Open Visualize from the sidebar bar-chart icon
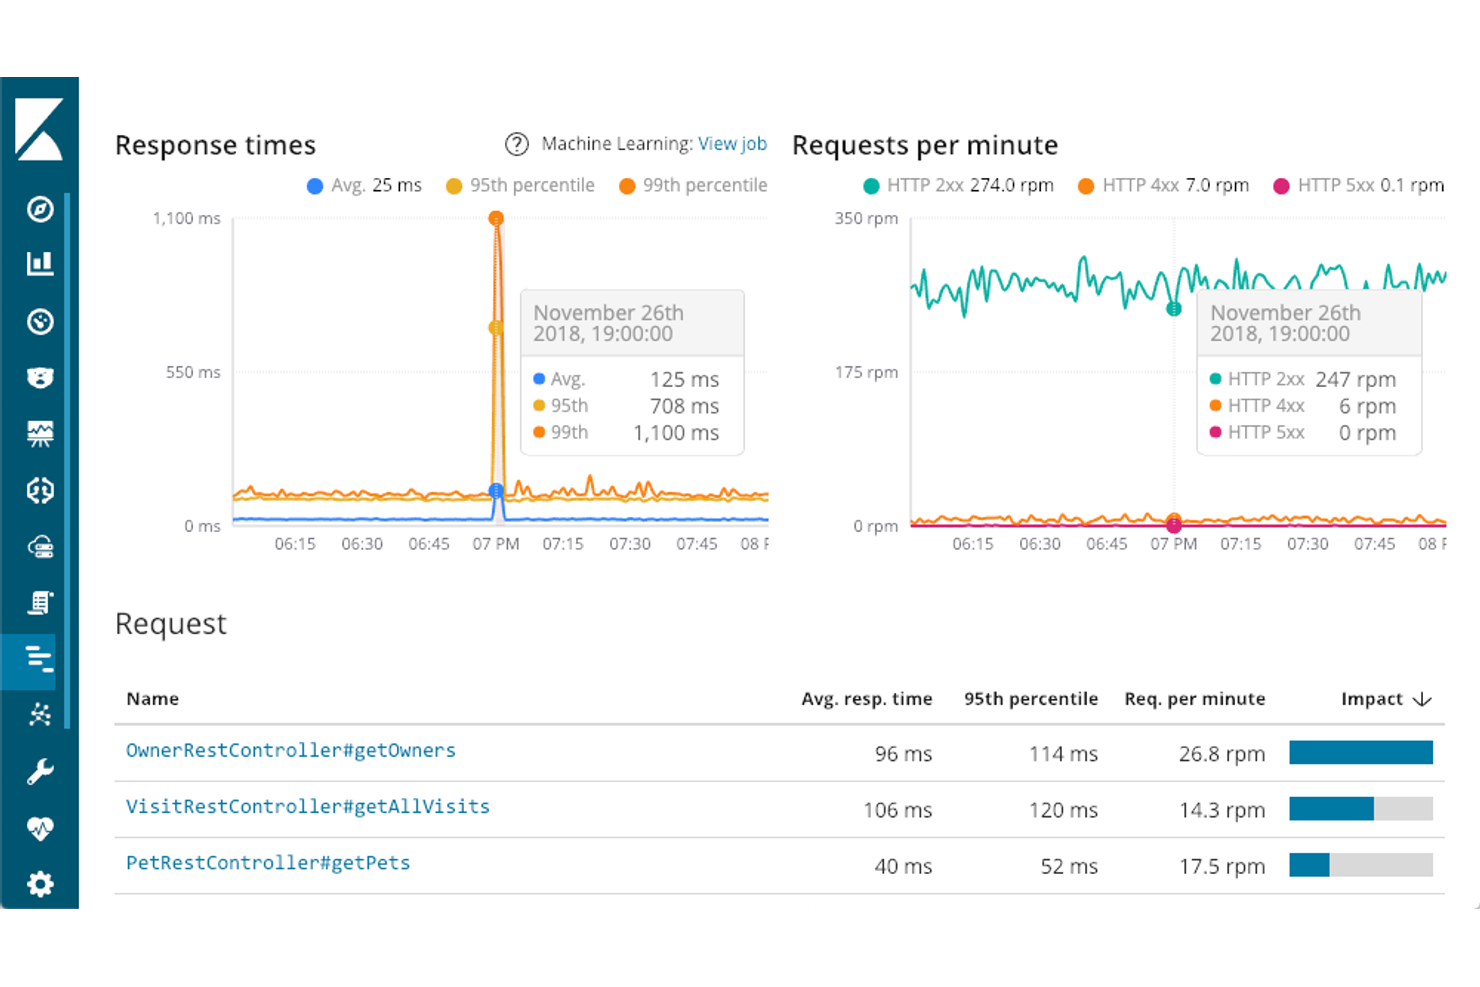The width and height of the screenshot is (1480, 987). [39, 263]
